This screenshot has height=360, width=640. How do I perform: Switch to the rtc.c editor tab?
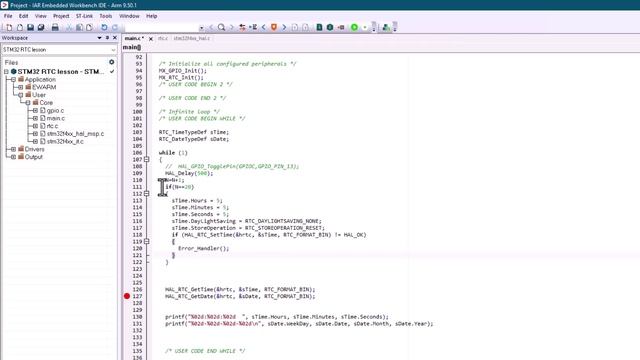163,38
